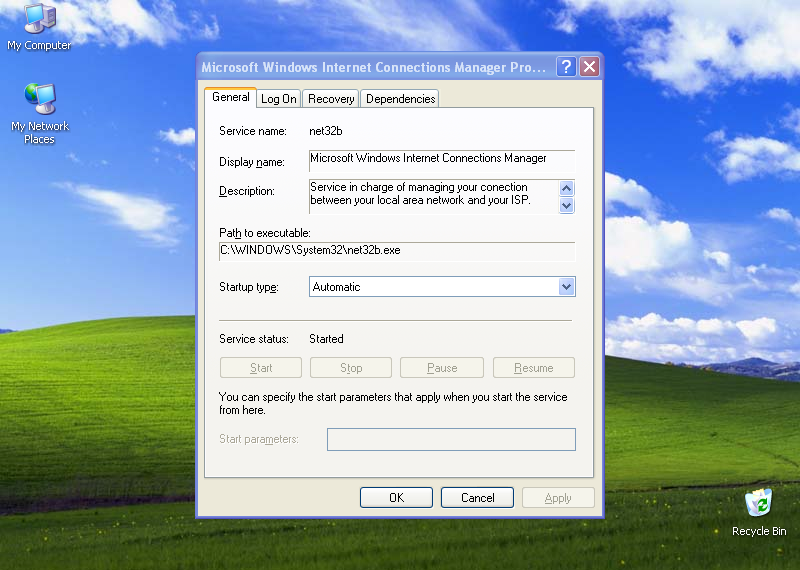Click the Display name text field
Image resolution: width=800 pixels, height=570 pixels.
441,160
